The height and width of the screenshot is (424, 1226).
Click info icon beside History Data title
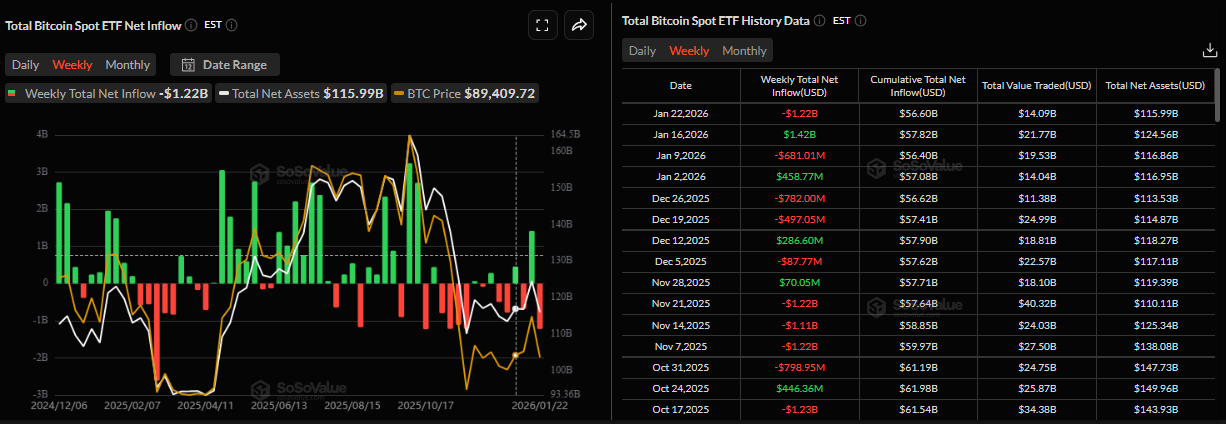tap(819, 20)
